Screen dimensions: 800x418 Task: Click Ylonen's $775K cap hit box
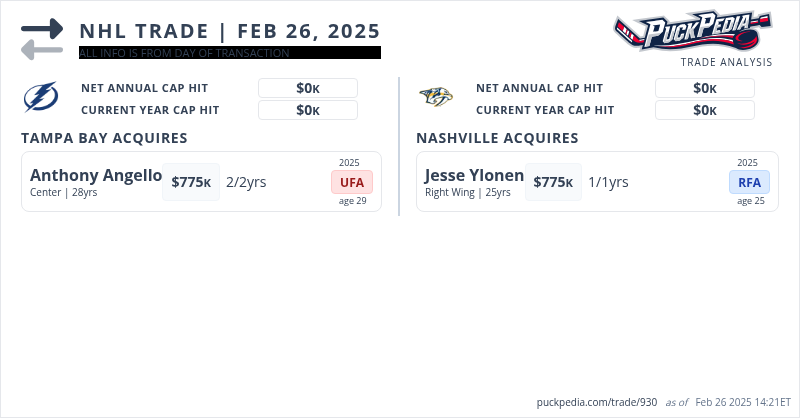coord(554,182)
